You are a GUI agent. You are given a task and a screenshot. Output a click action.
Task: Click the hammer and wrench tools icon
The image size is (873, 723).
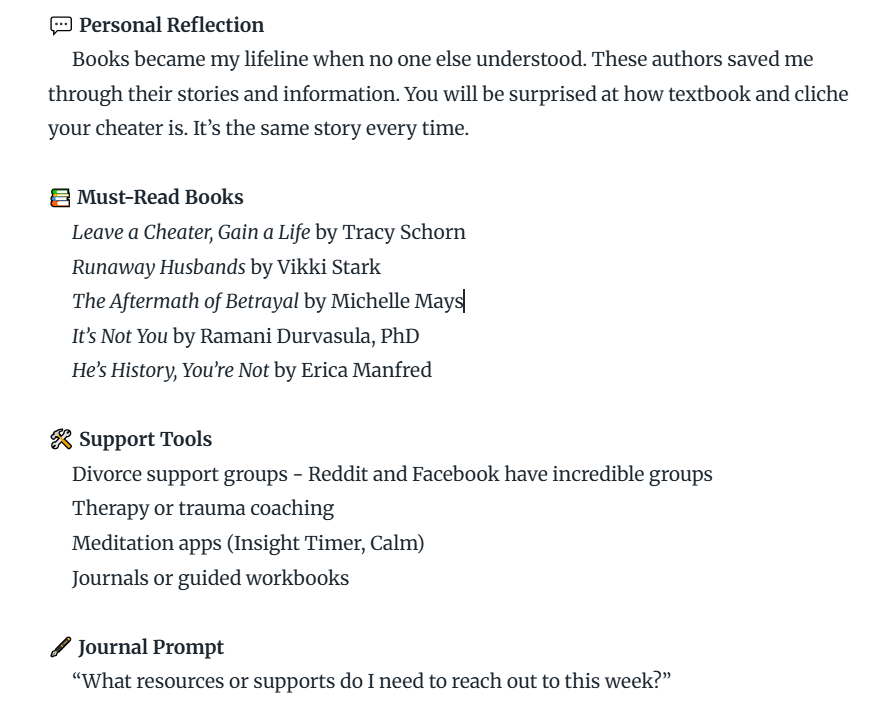61,439
